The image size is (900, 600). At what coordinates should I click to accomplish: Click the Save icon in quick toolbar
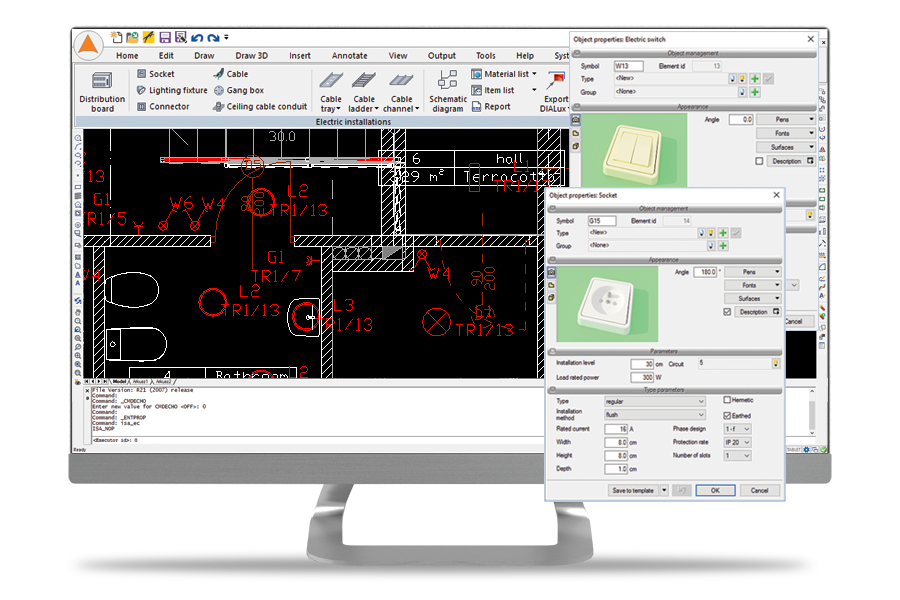[x=165, y=38]
